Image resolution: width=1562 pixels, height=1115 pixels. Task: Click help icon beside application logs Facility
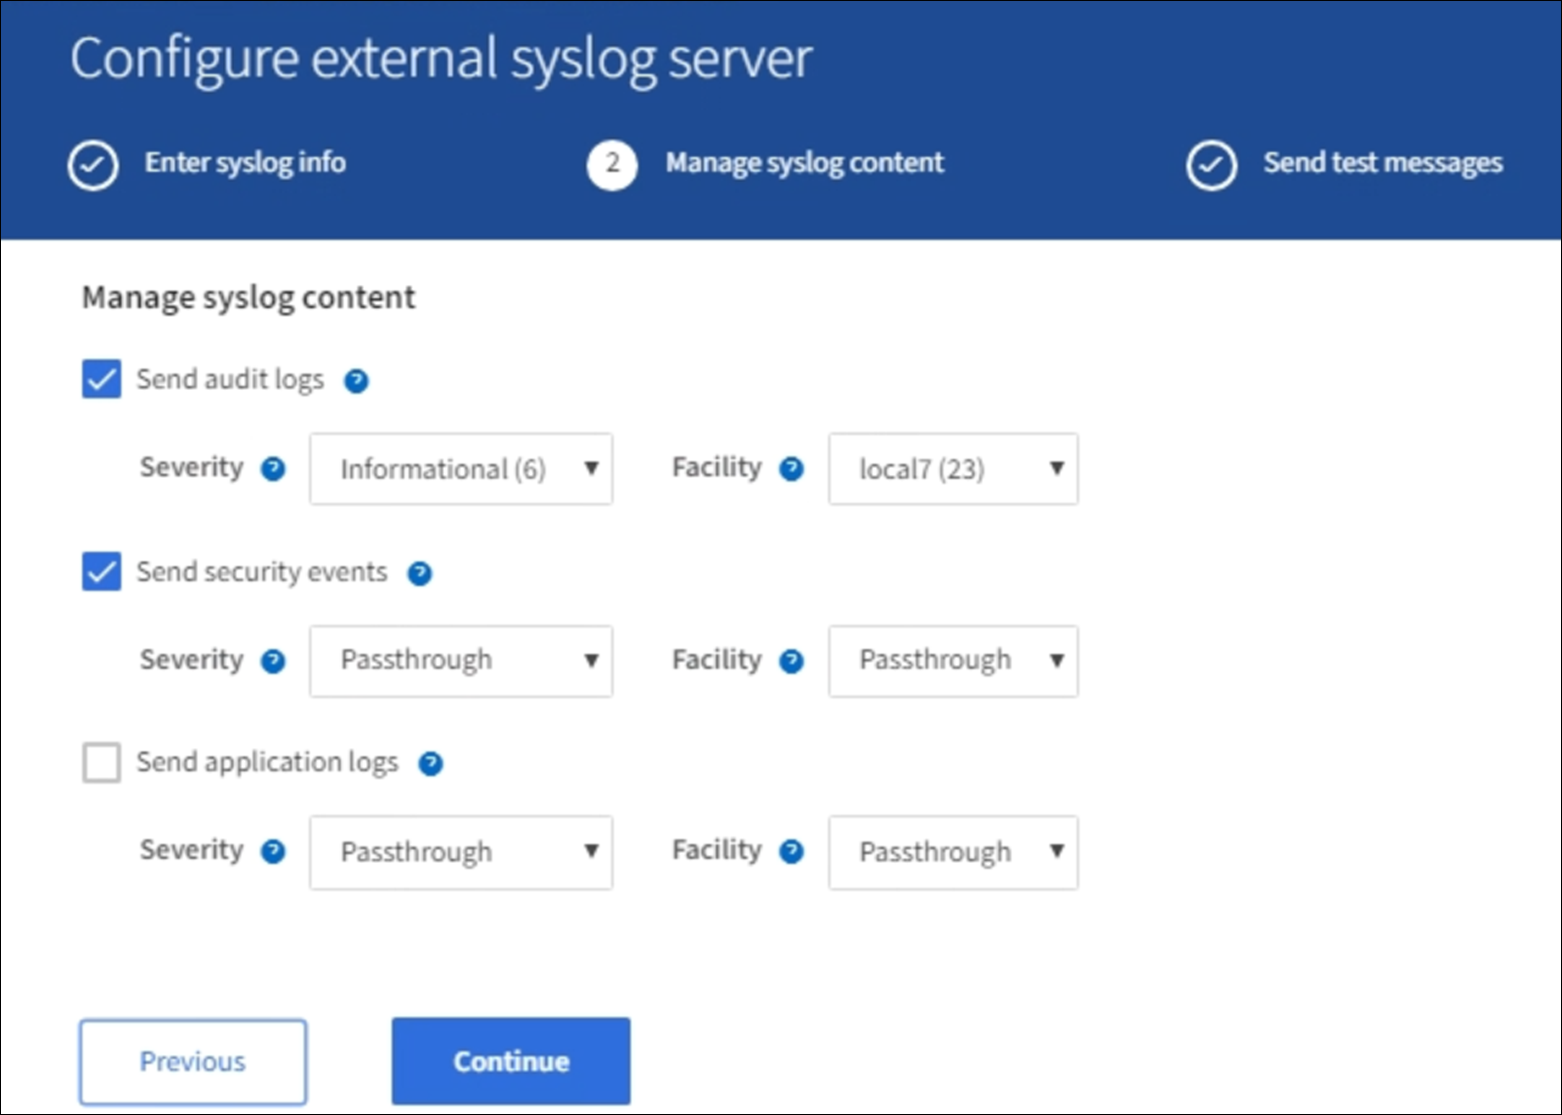pos(791,851)
